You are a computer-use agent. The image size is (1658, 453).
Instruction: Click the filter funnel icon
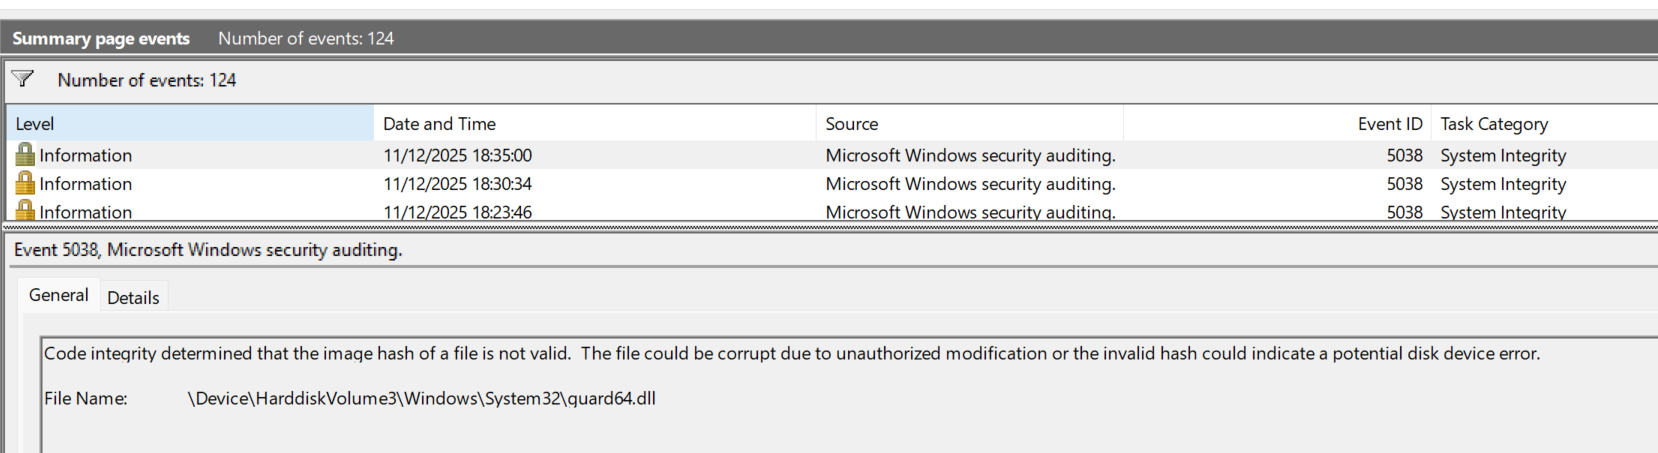click(x=22, y=79)
